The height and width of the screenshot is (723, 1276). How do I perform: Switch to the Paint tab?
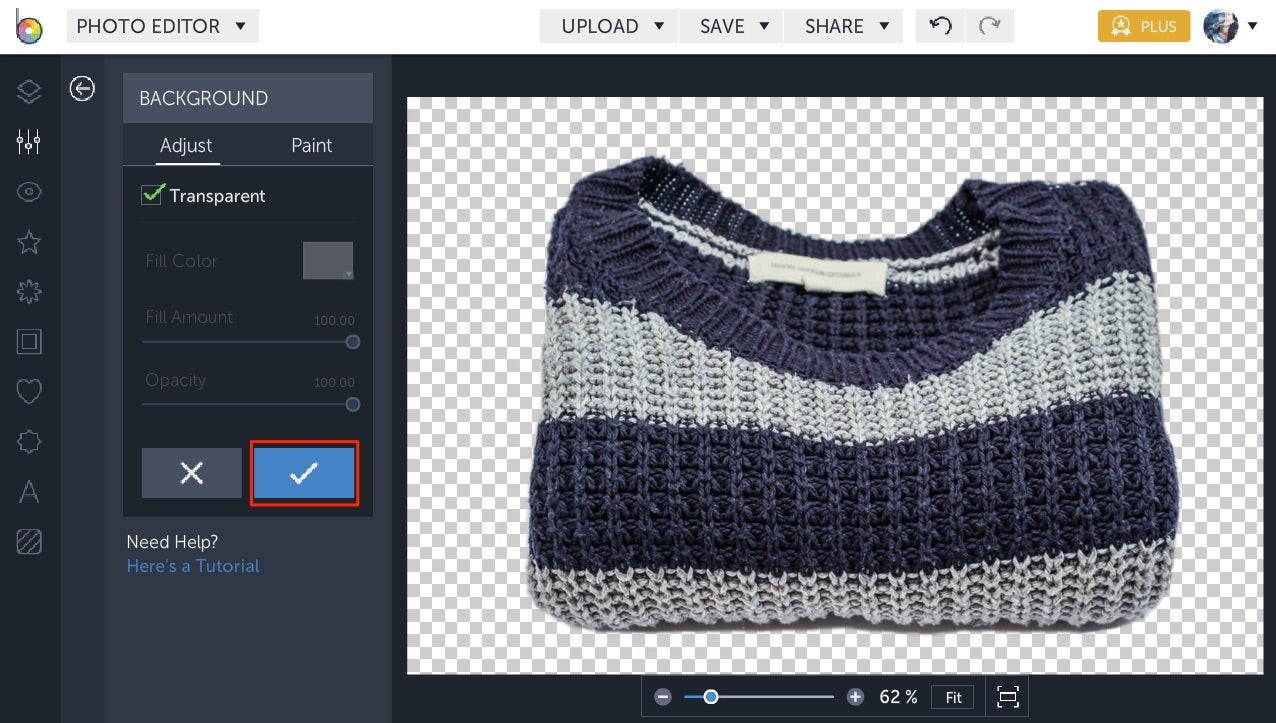(311, 145)
